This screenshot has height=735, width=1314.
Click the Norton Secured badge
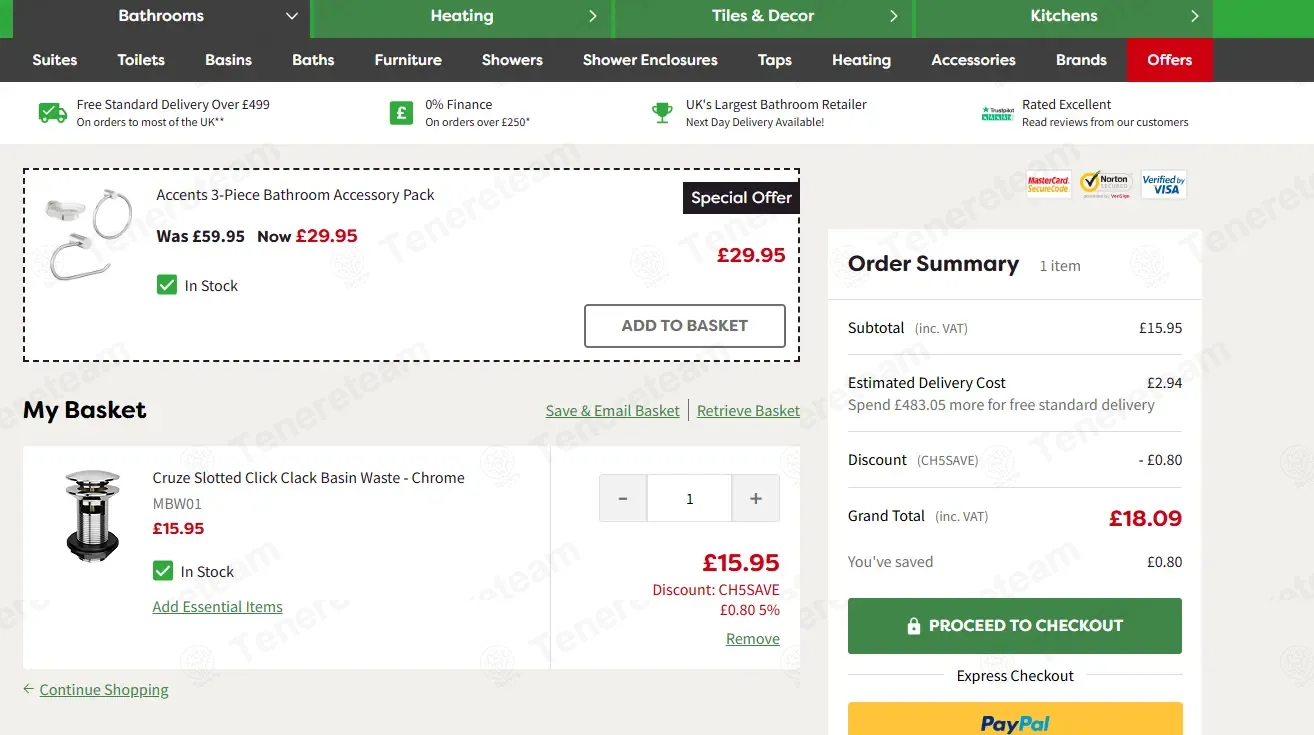(x=1104, y=184)
